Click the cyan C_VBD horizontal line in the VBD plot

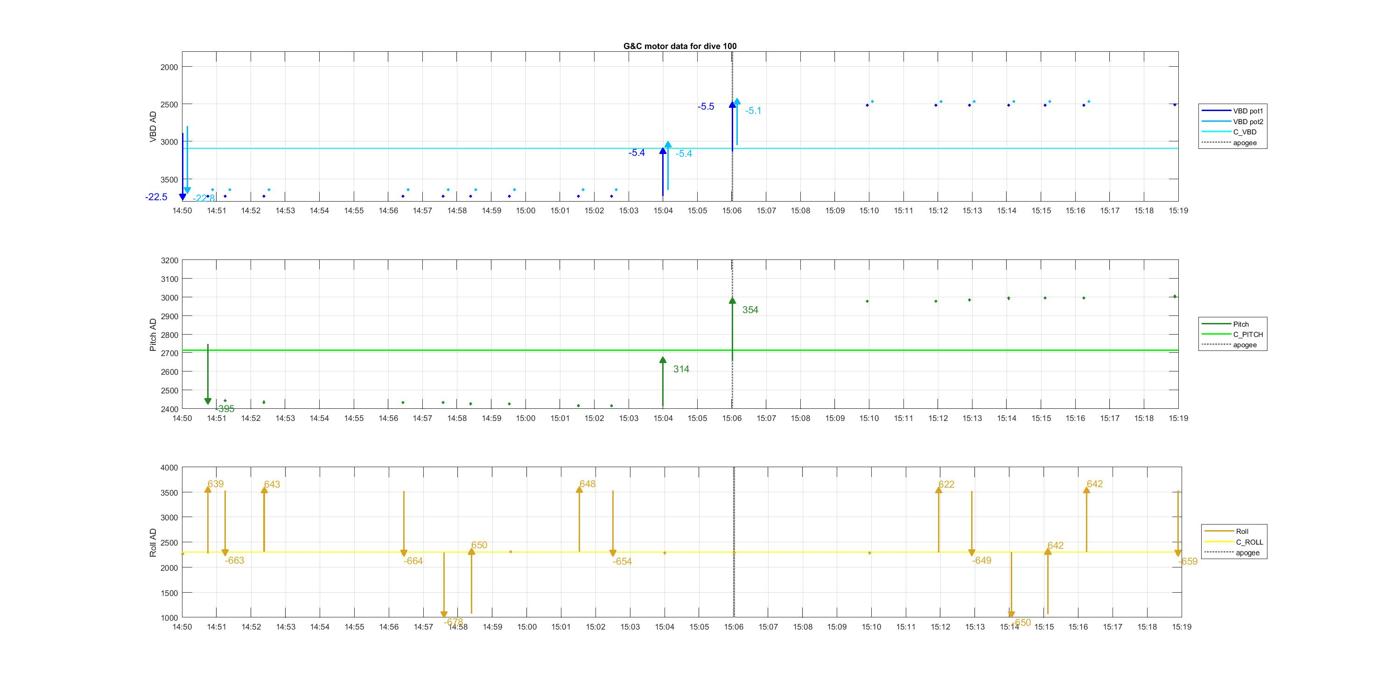680,148
